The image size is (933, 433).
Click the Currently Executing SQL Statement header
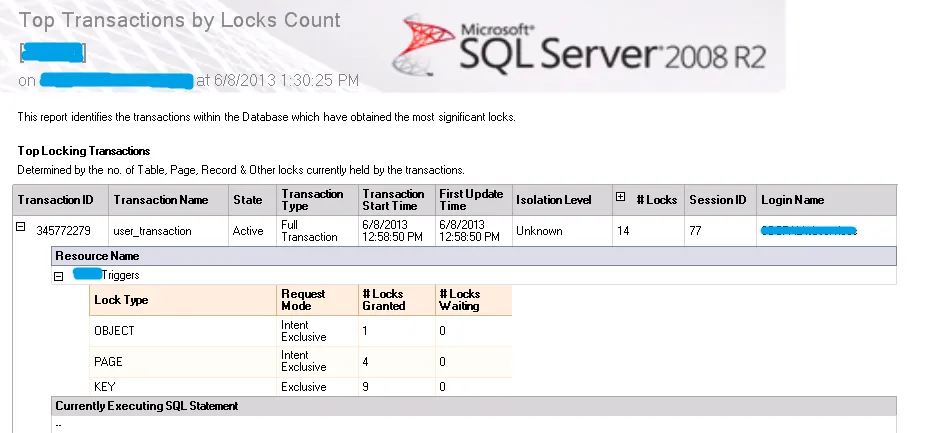coord(474,406)
